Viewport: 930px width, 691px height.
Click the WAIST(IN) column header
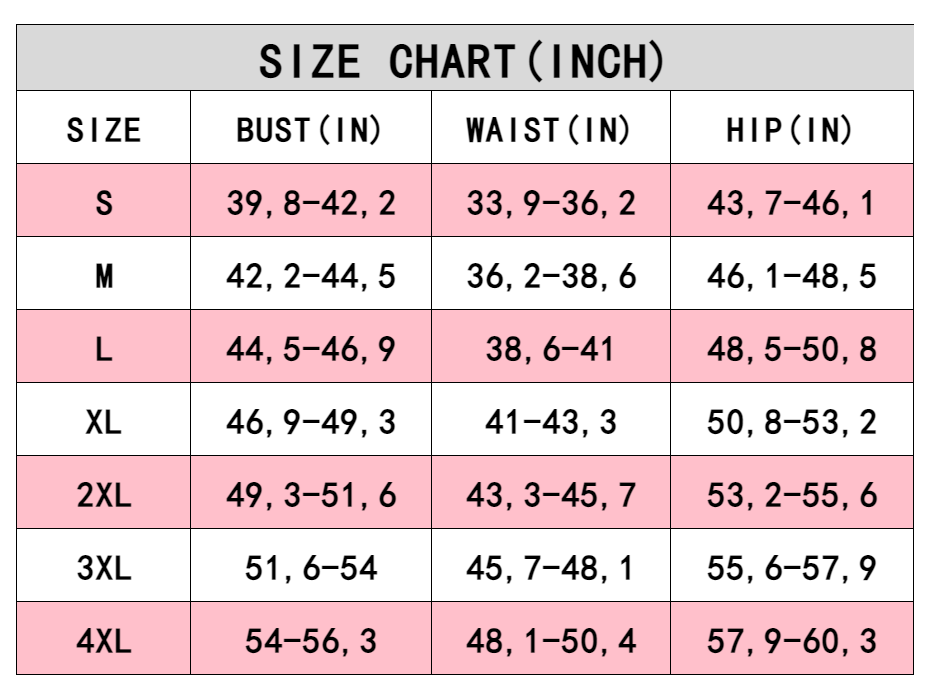549,130
